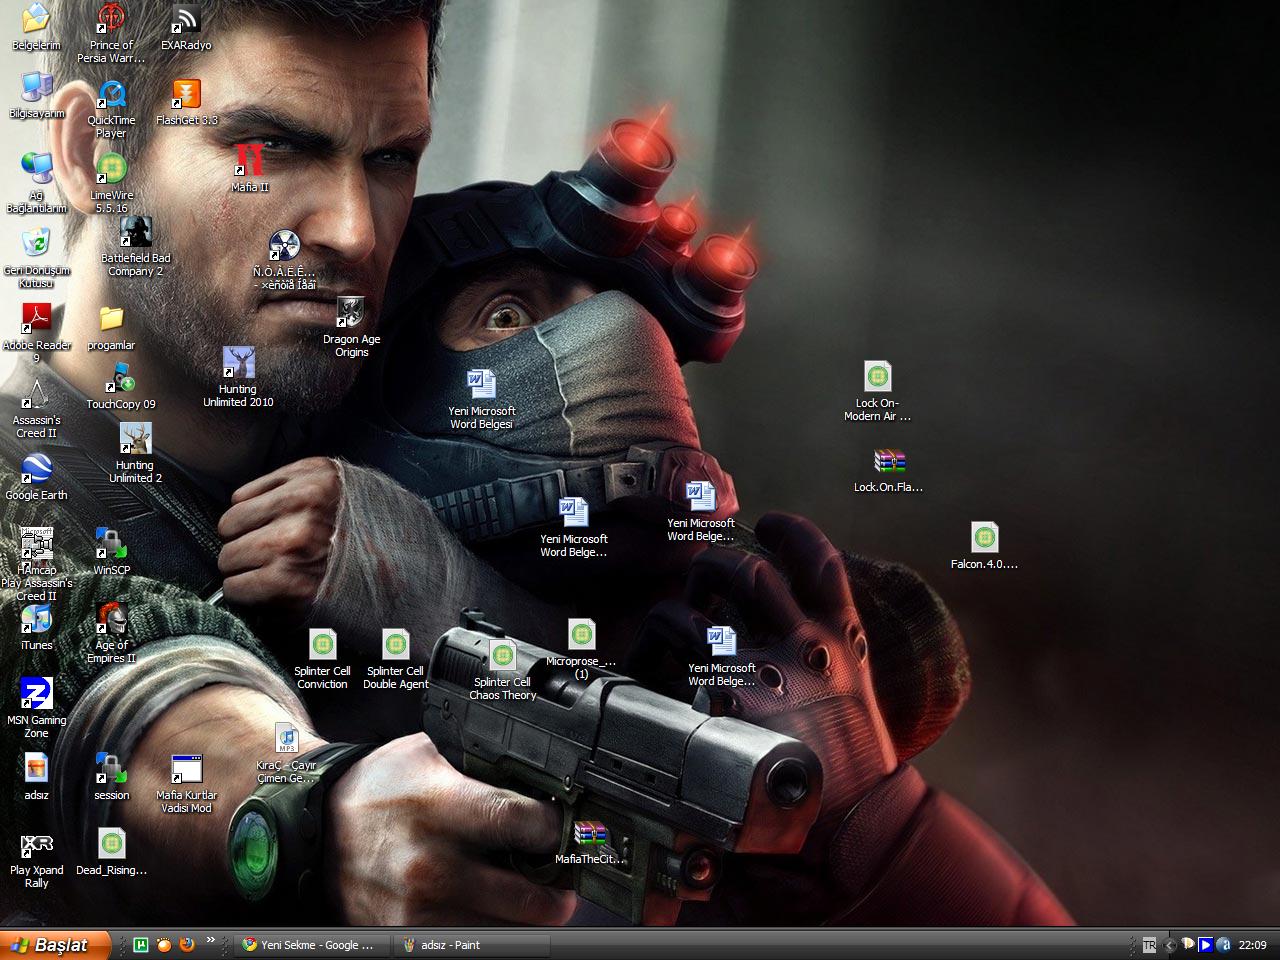This screenshot has height=960, width=1280.
Task: Open the MSN Gaming Zone icon
Action: [36, 693]
